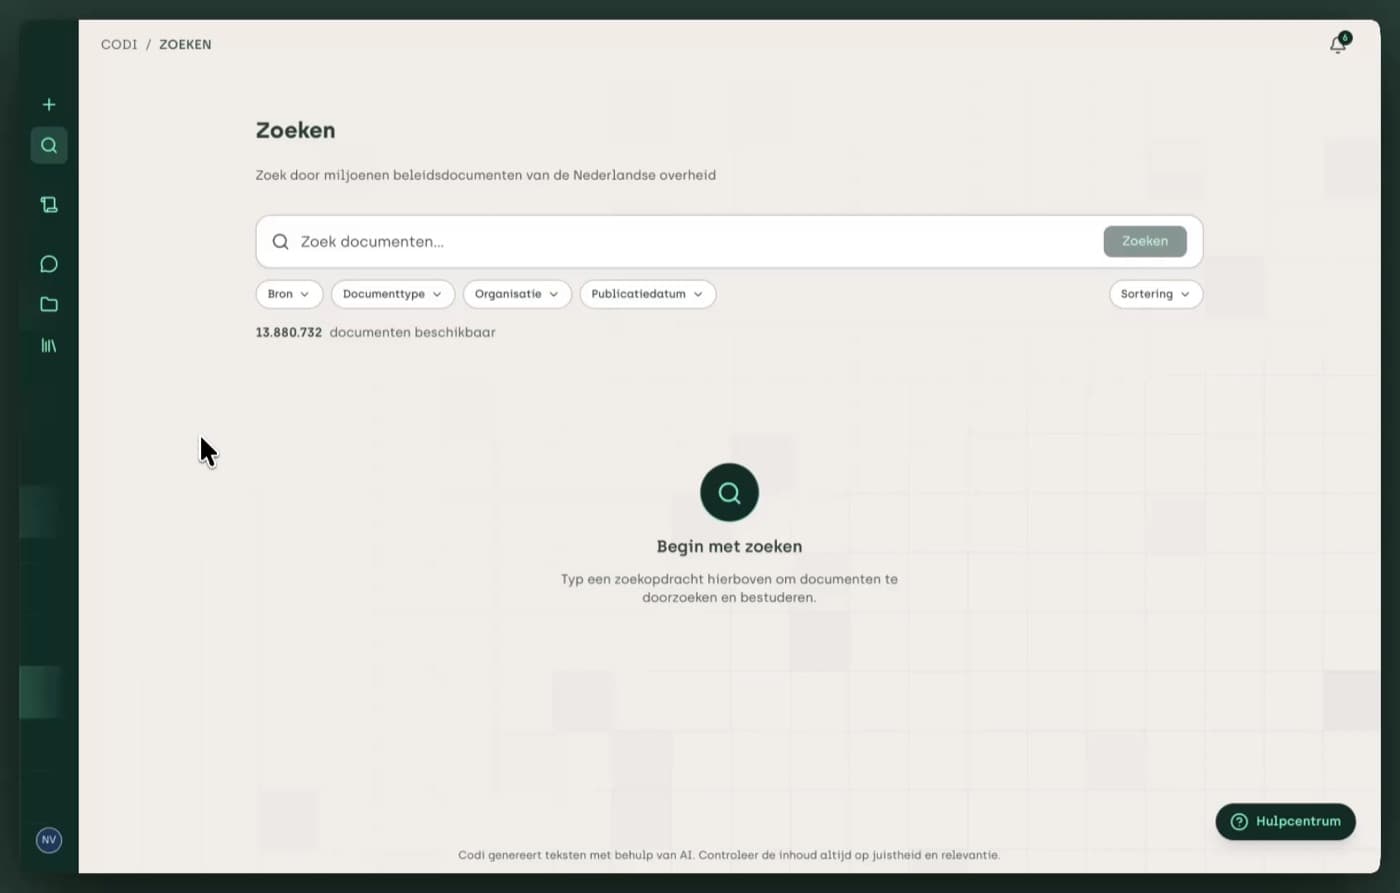The height and width of the screenshot is (893, 1400).
Task: Open the Sortering dropdown
Action: point(1156,294)
